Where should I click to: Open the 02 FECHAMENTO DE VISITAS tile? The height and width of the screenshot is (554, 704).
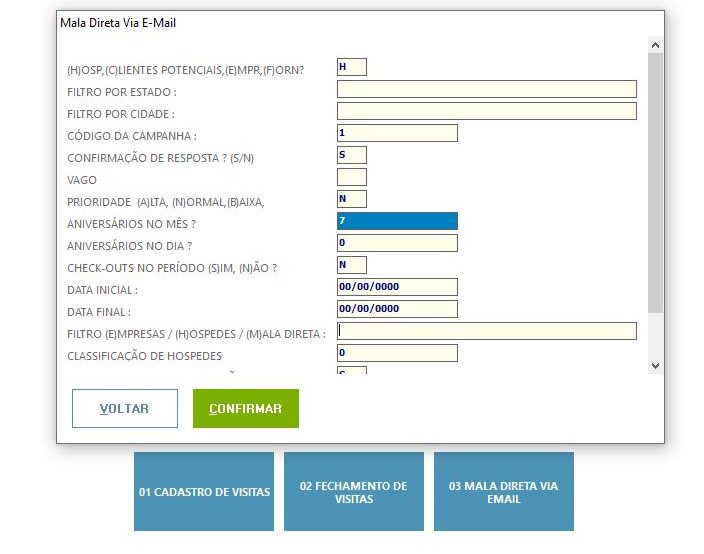click(354, 492)
